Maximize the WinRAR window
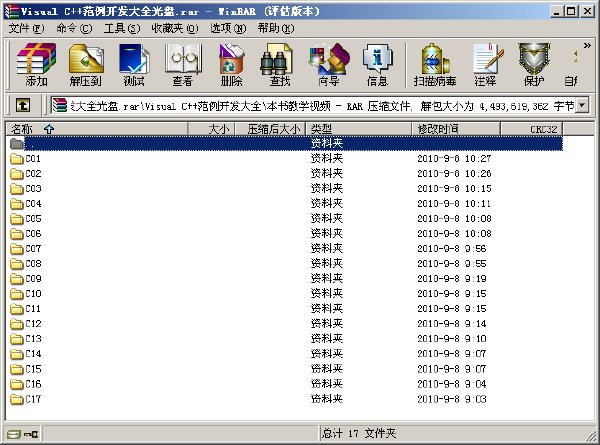The width and height of the screenshot is (600, 445). point(571,11)
